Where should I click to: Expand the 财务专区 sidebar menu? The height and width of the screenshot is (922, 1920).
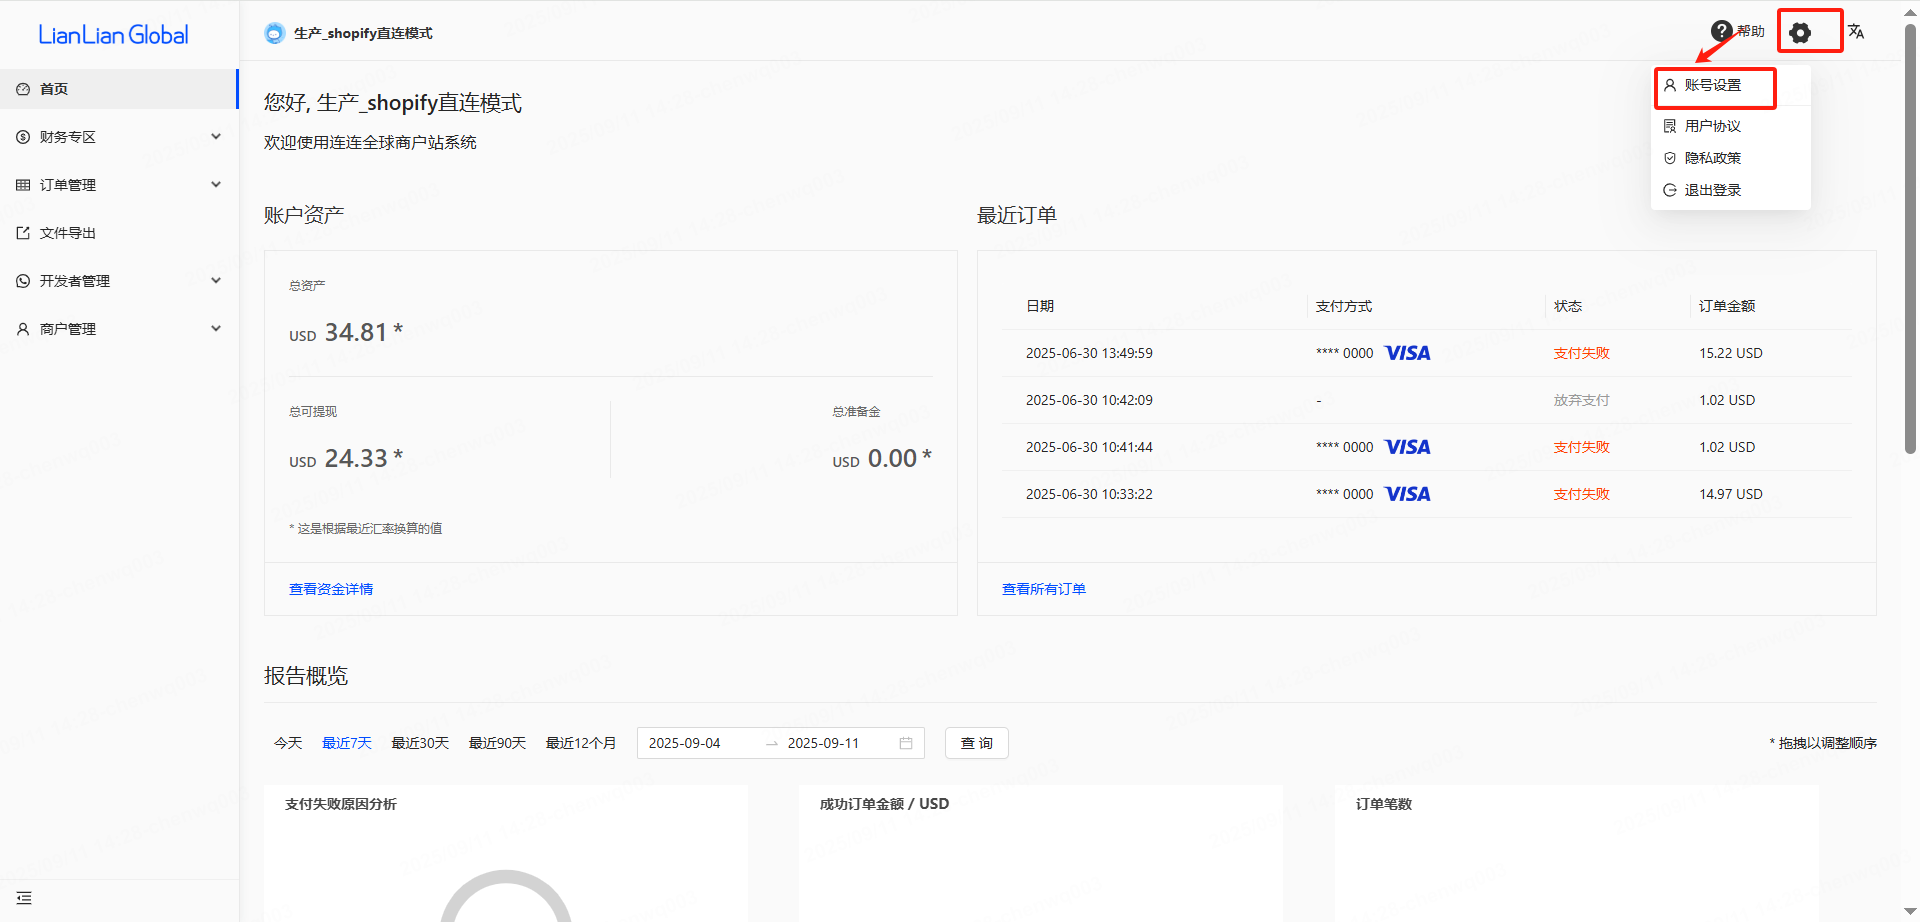tap(215, 137)
